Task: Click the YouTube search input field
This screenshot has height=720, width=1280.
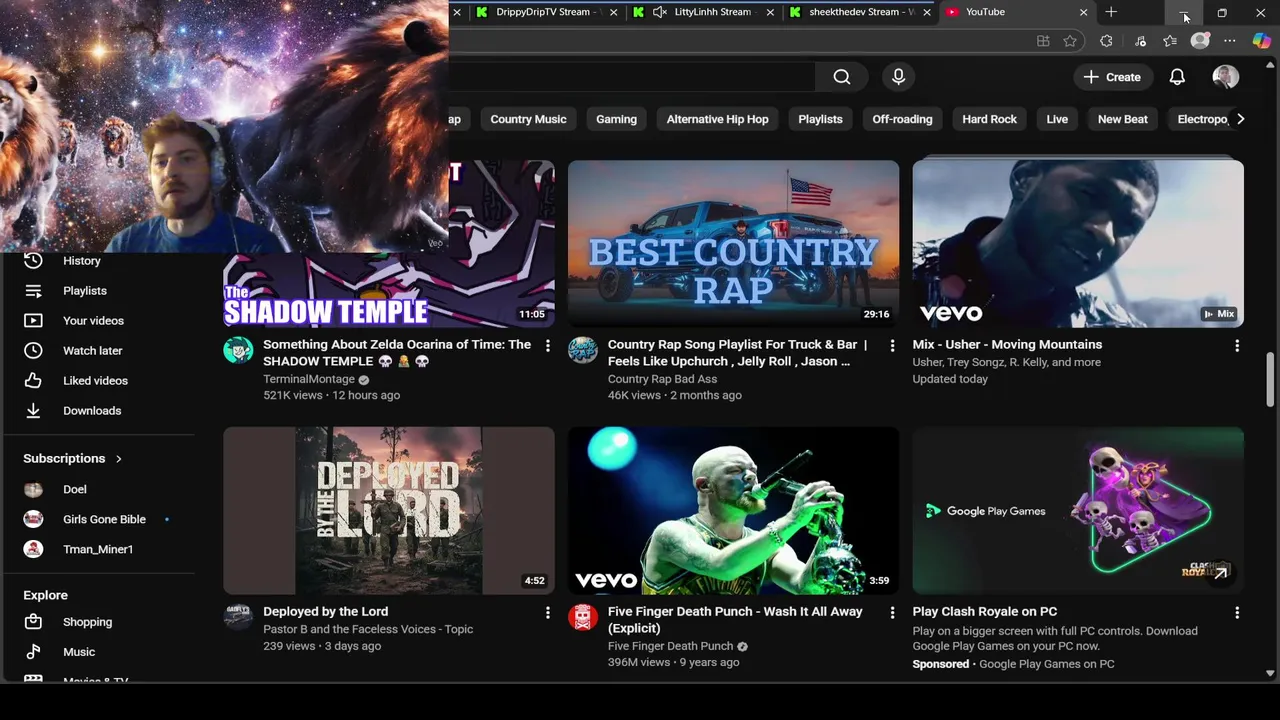Action: click(632, 77)
